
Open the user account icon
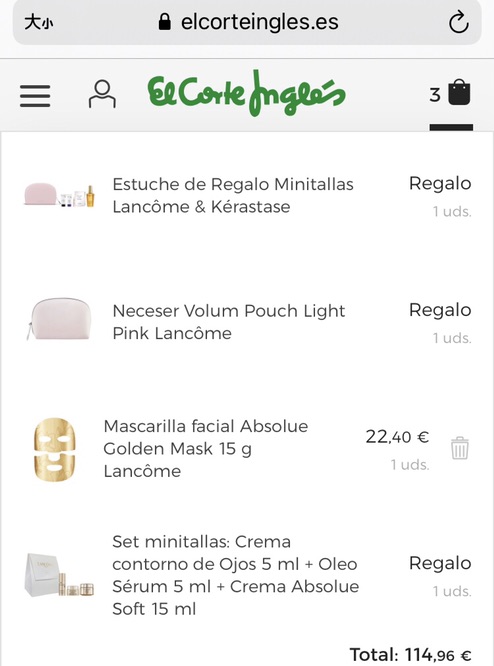click(102, 94)
